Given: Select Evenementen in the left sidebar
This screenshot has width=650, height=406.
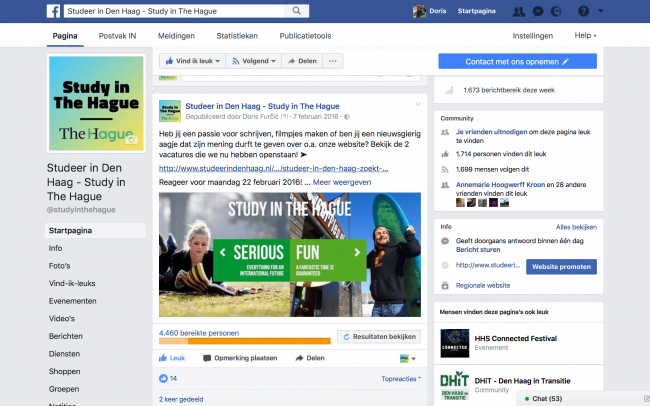Looking at the screenshot, I should tap(73, 301).
